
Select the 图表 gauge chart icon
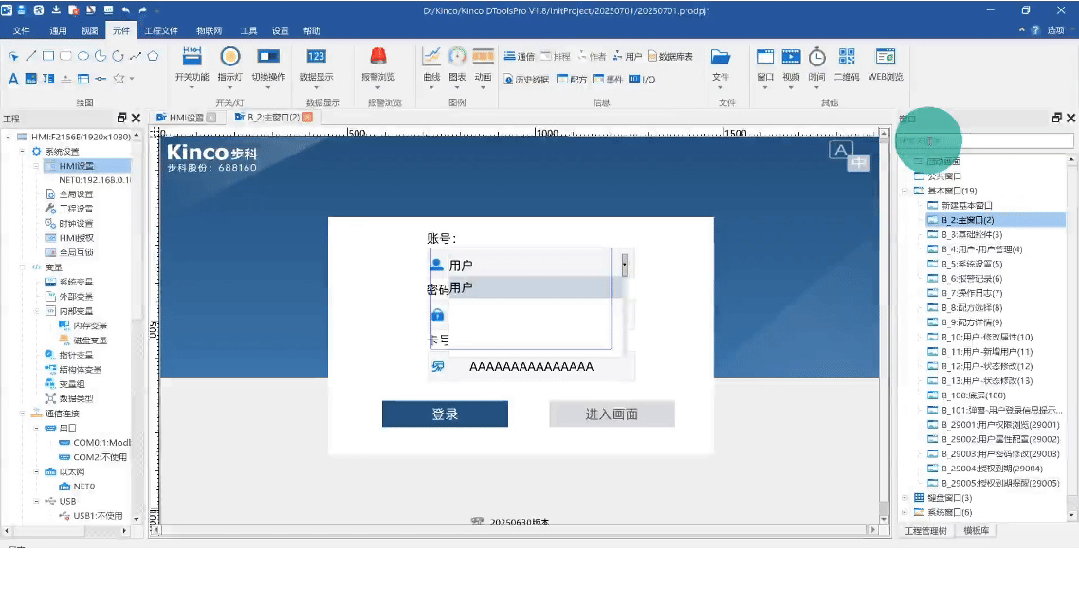coord(457,57)
